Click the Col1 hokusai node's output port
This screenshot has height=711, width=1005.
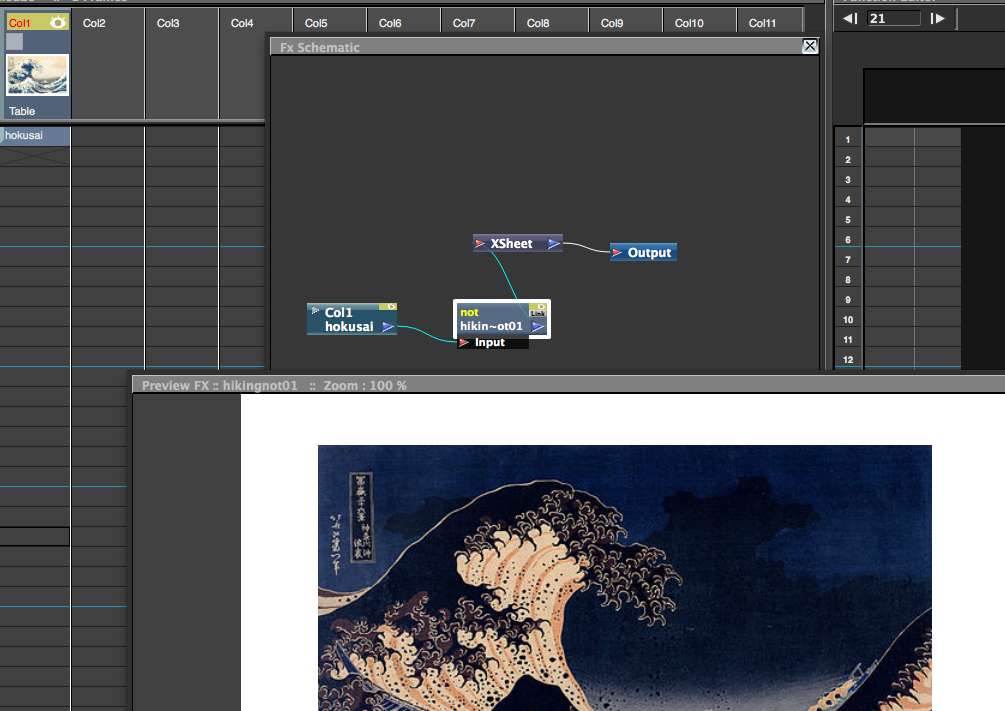pos(387,326)
